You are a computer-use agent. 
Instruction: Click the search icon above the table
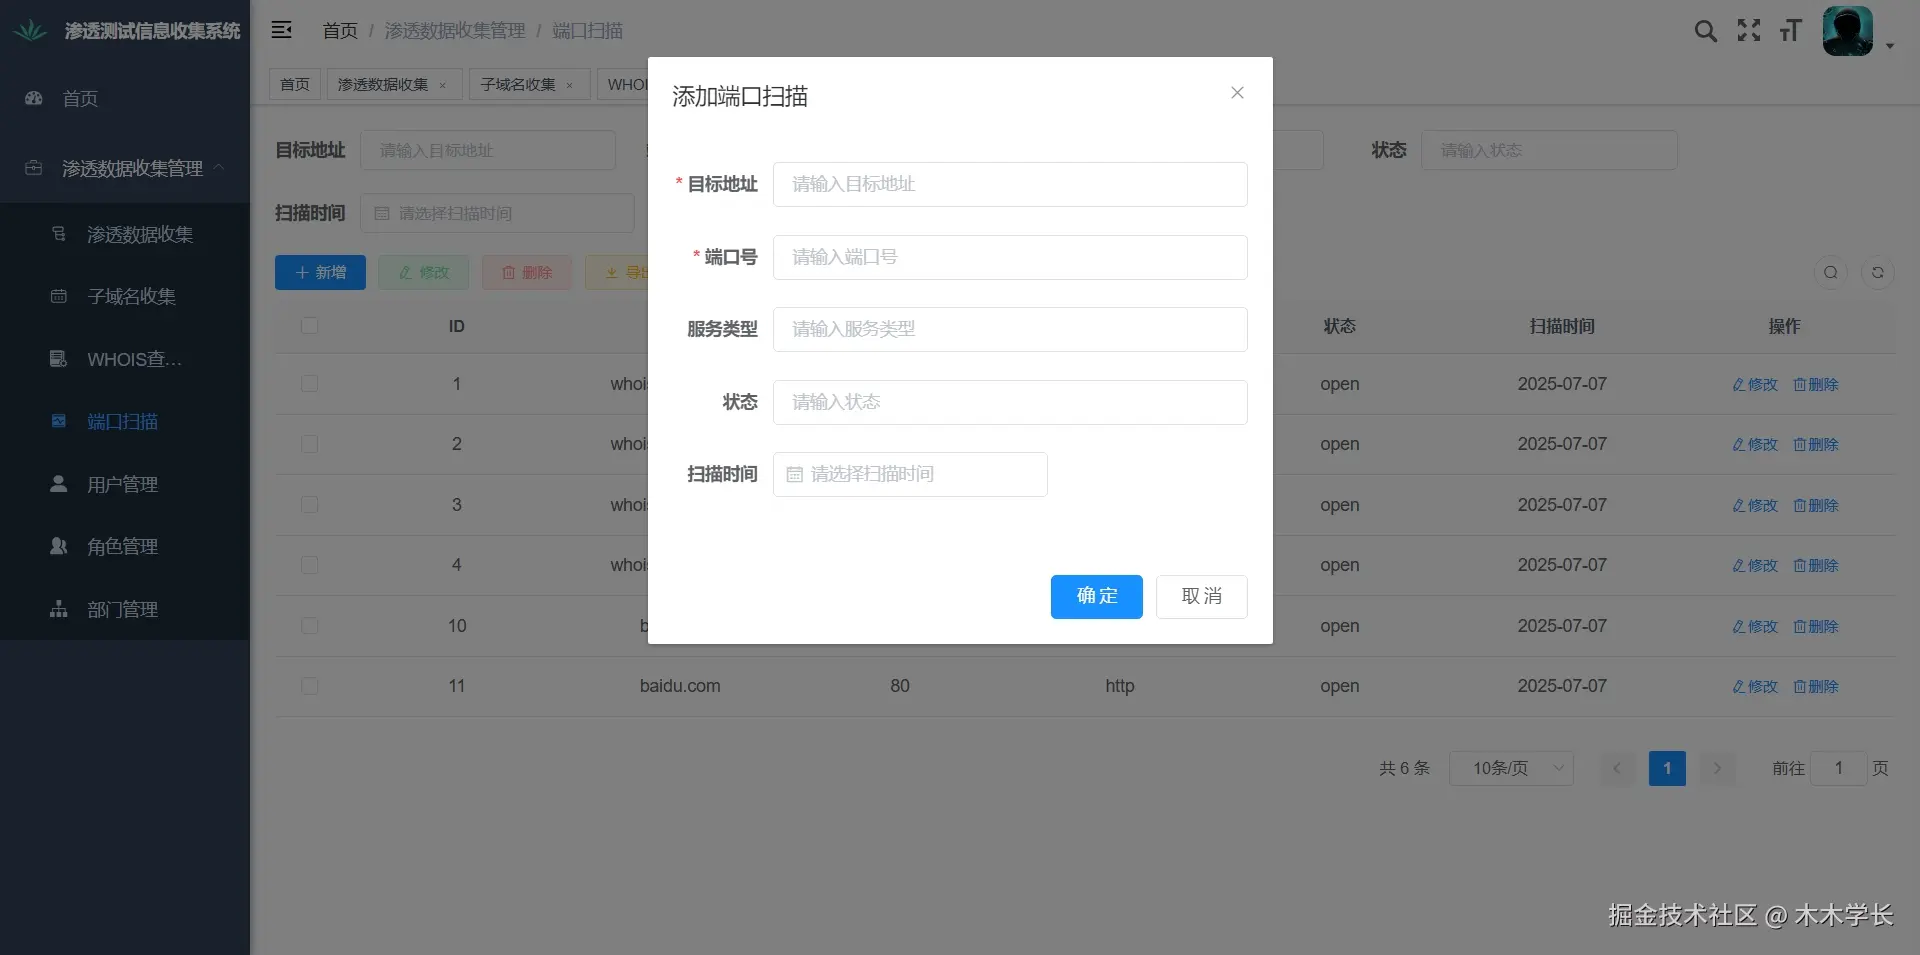1830,272
